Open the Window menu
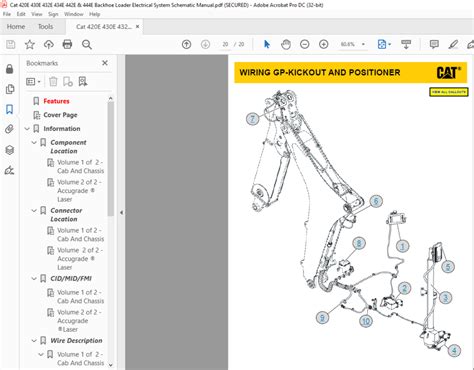The height and width of the screenshot is (370, 474). [73, 14]
